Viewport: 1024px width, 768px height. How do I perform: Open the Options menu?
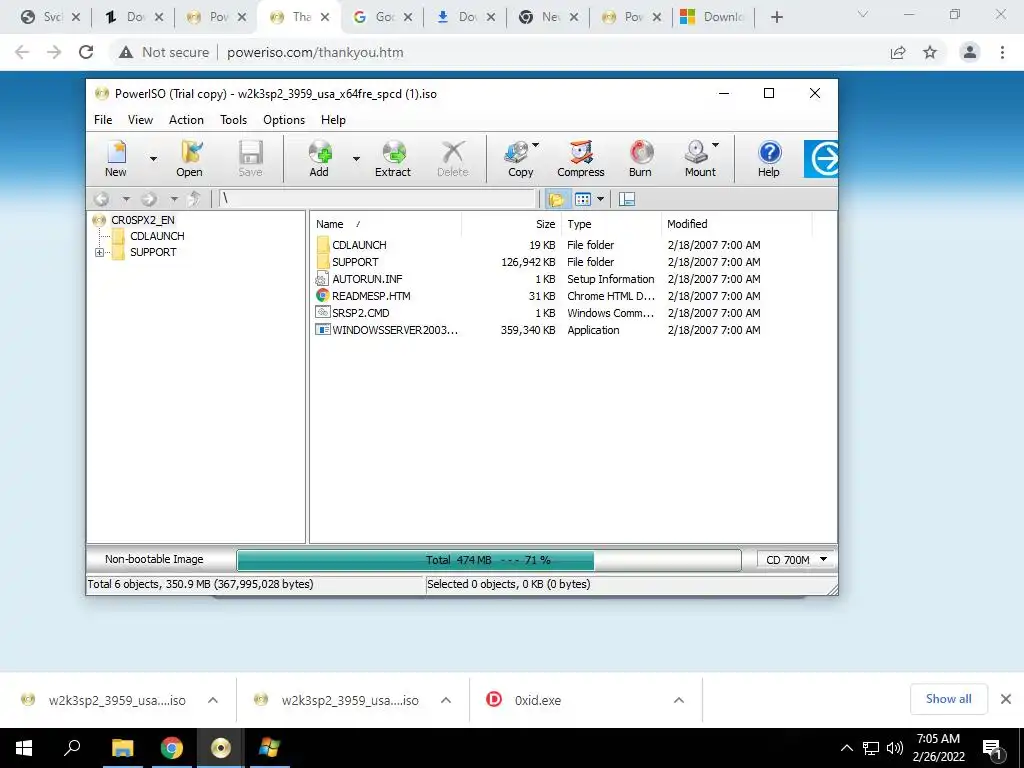point(284,120)
